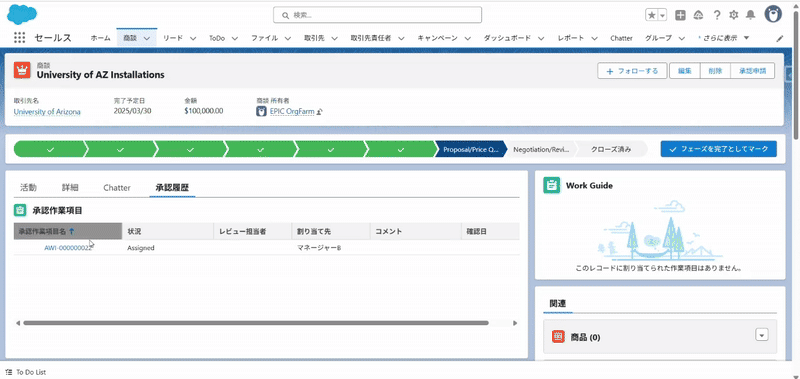
Task: Expand the キャンペーン tab dropdown chevron
Action: pyautogui.click(x=467, y=38)
